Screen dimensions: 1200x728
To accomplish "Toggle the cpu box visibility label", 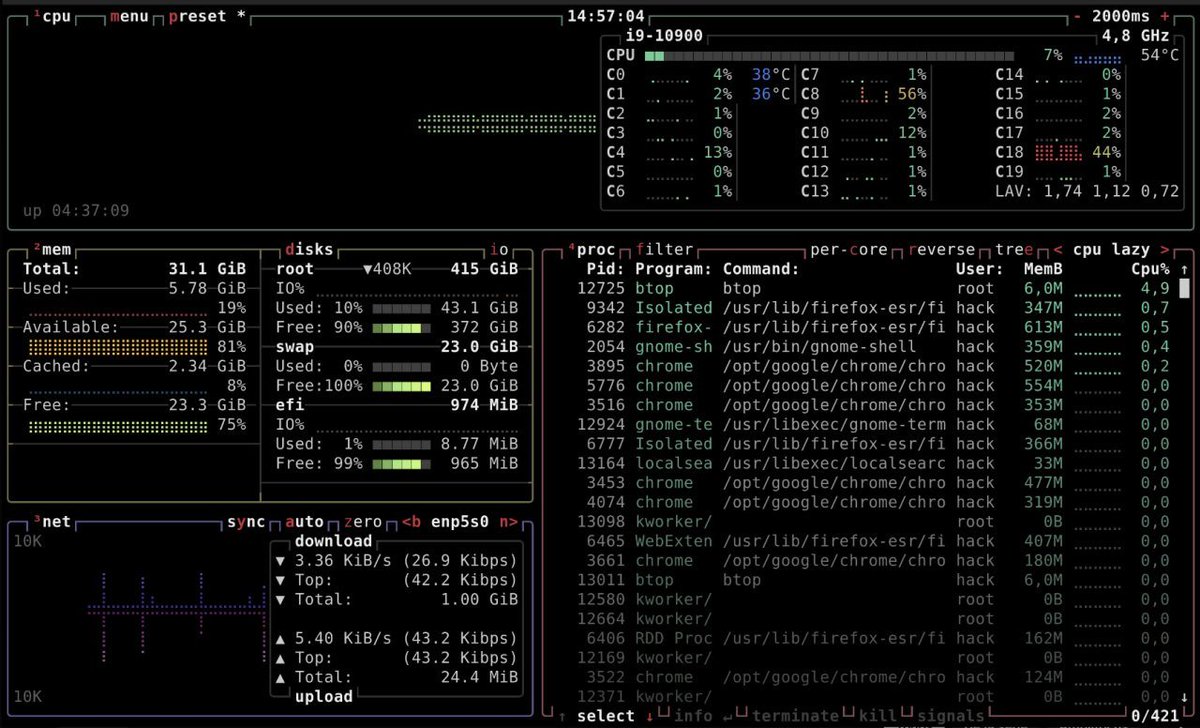I will pos(53,17).
